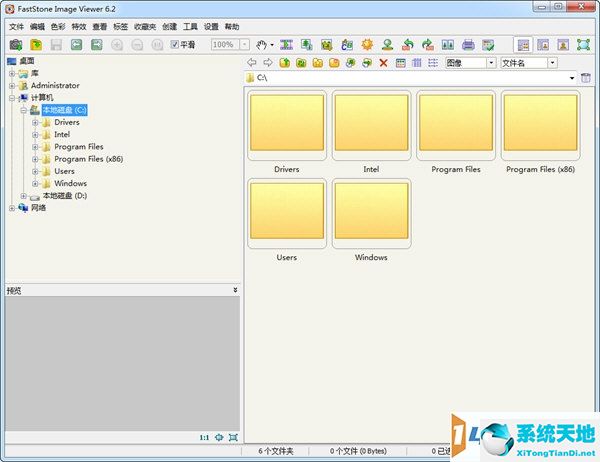Image resolution: width=600 pixels, height=462 pixels.
Task: Expand the 本地磁盘 (D:) node
Action: pyautogui.click(x=24, y=196)
